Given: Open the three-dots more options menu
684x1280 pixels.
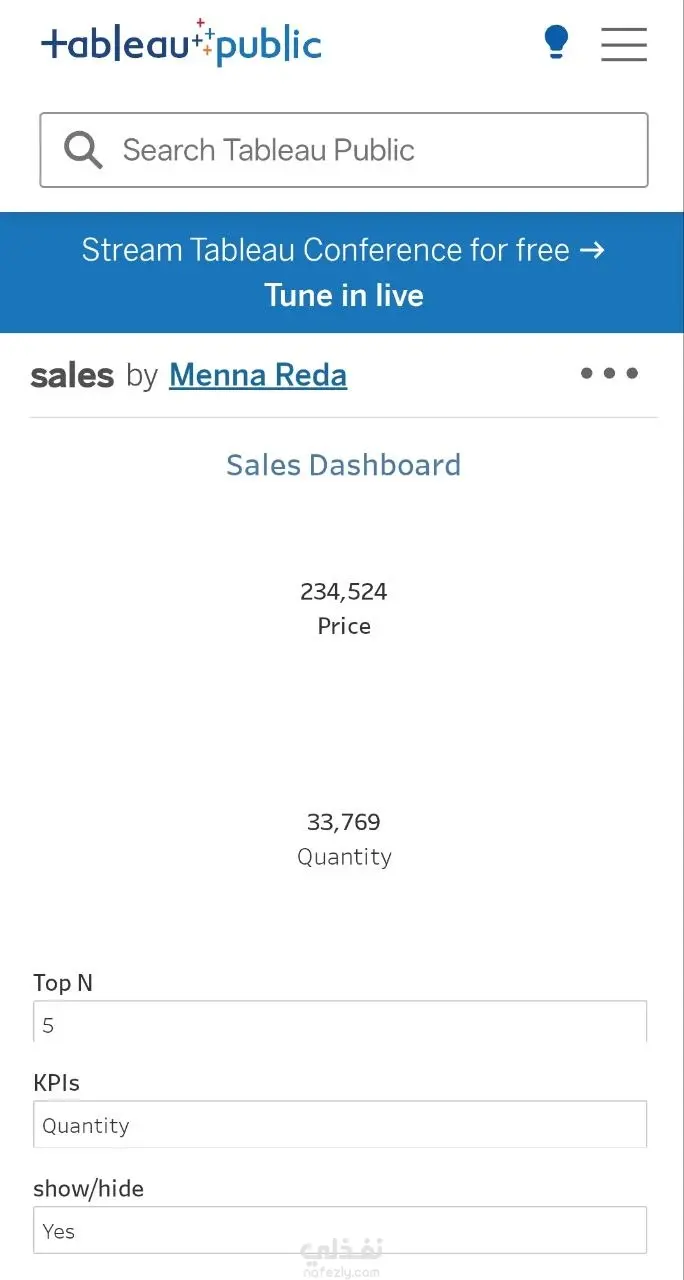Looking at the screenshot, I should (610, 373).
